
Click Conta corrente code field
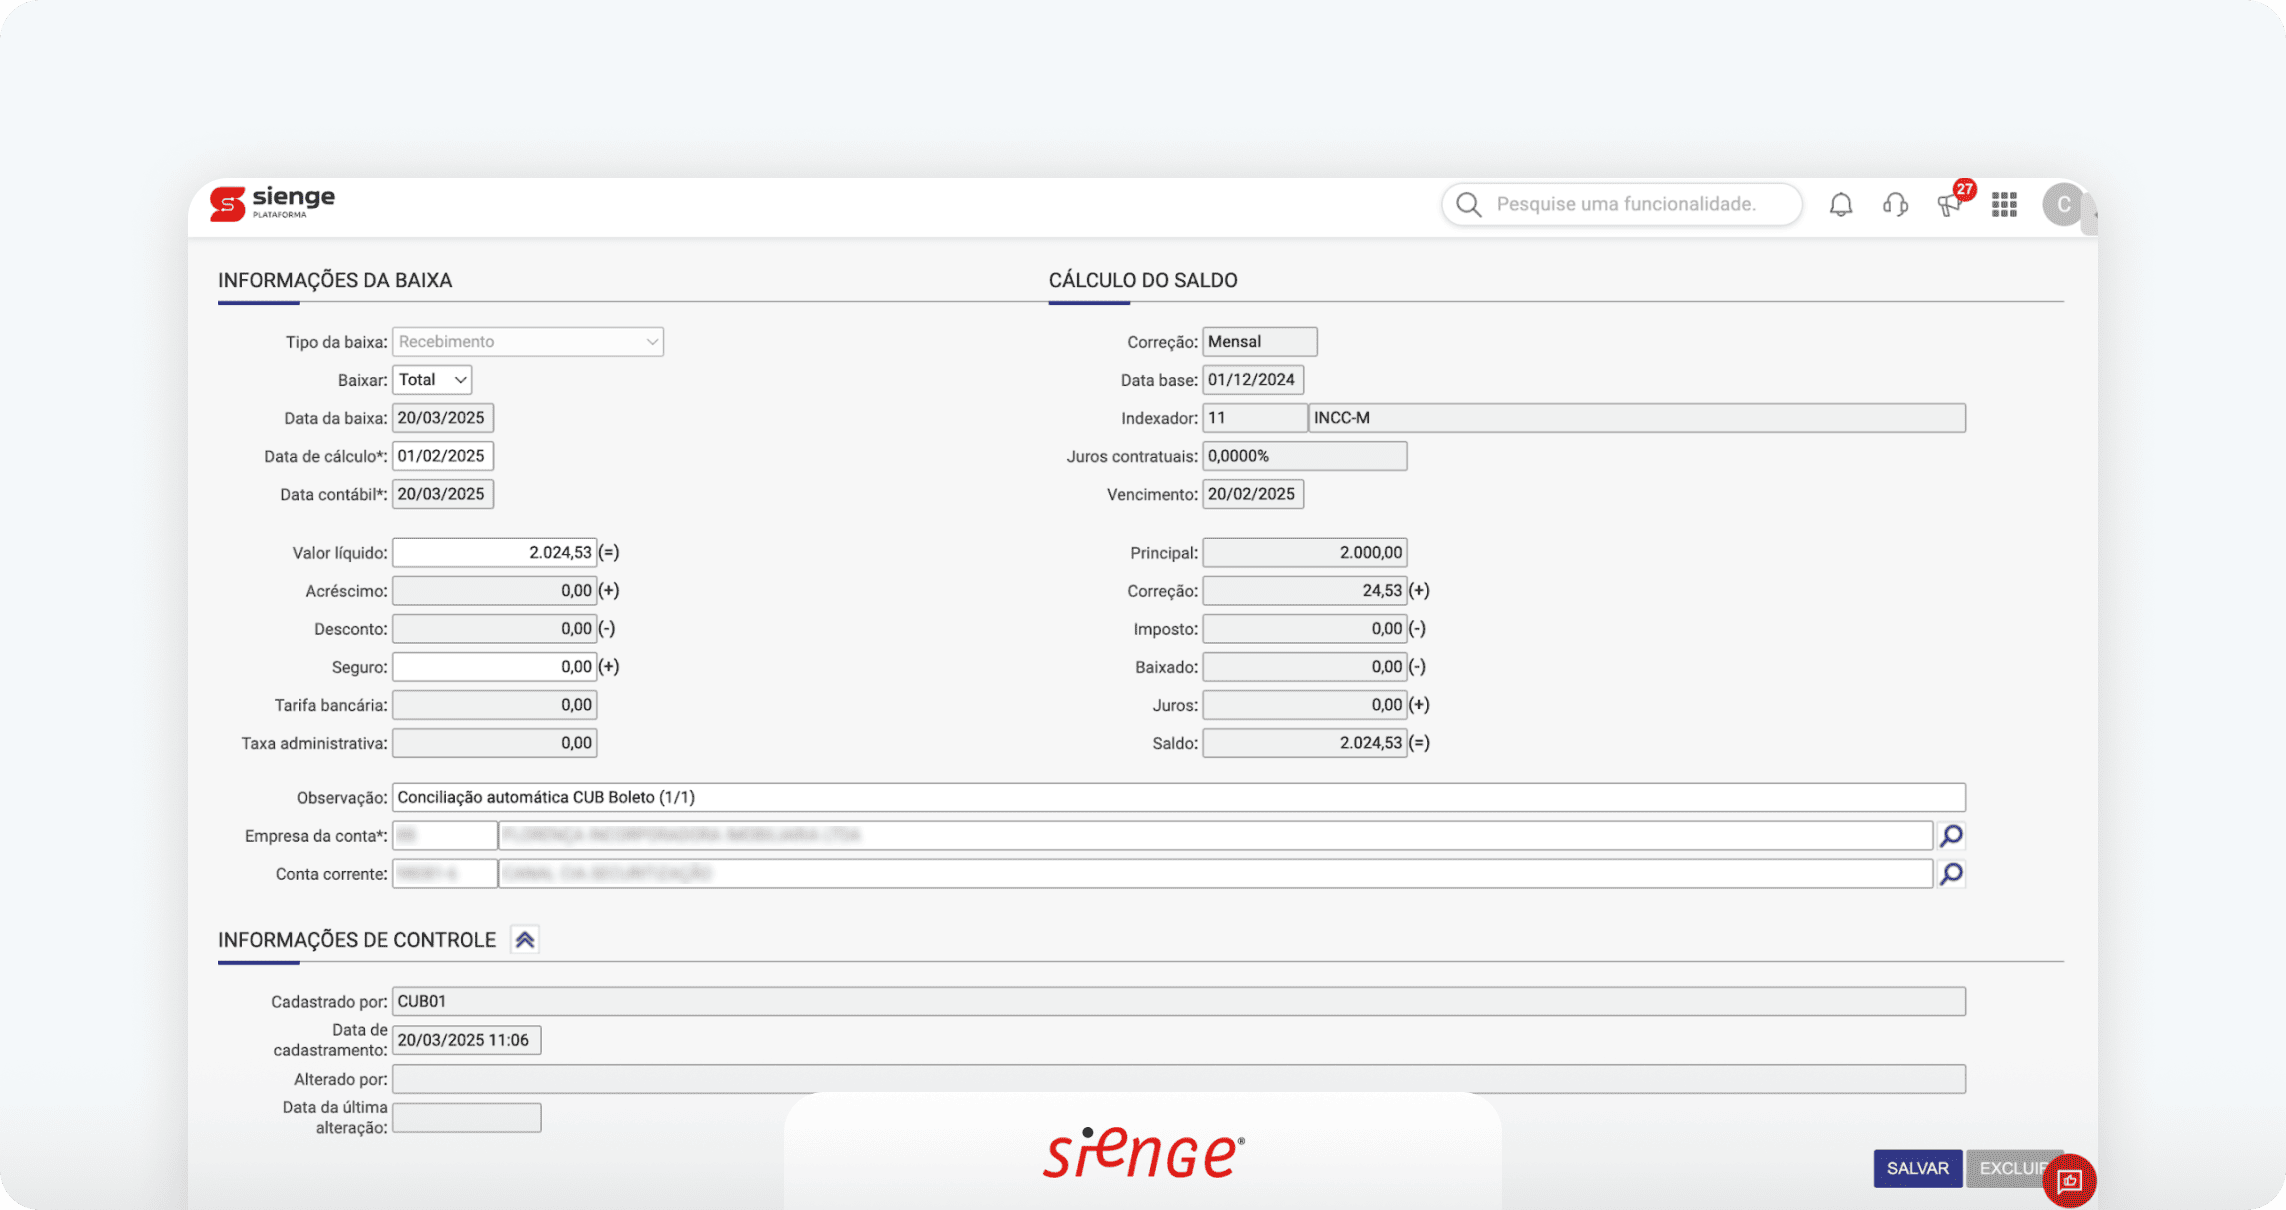tap(444, 873)
